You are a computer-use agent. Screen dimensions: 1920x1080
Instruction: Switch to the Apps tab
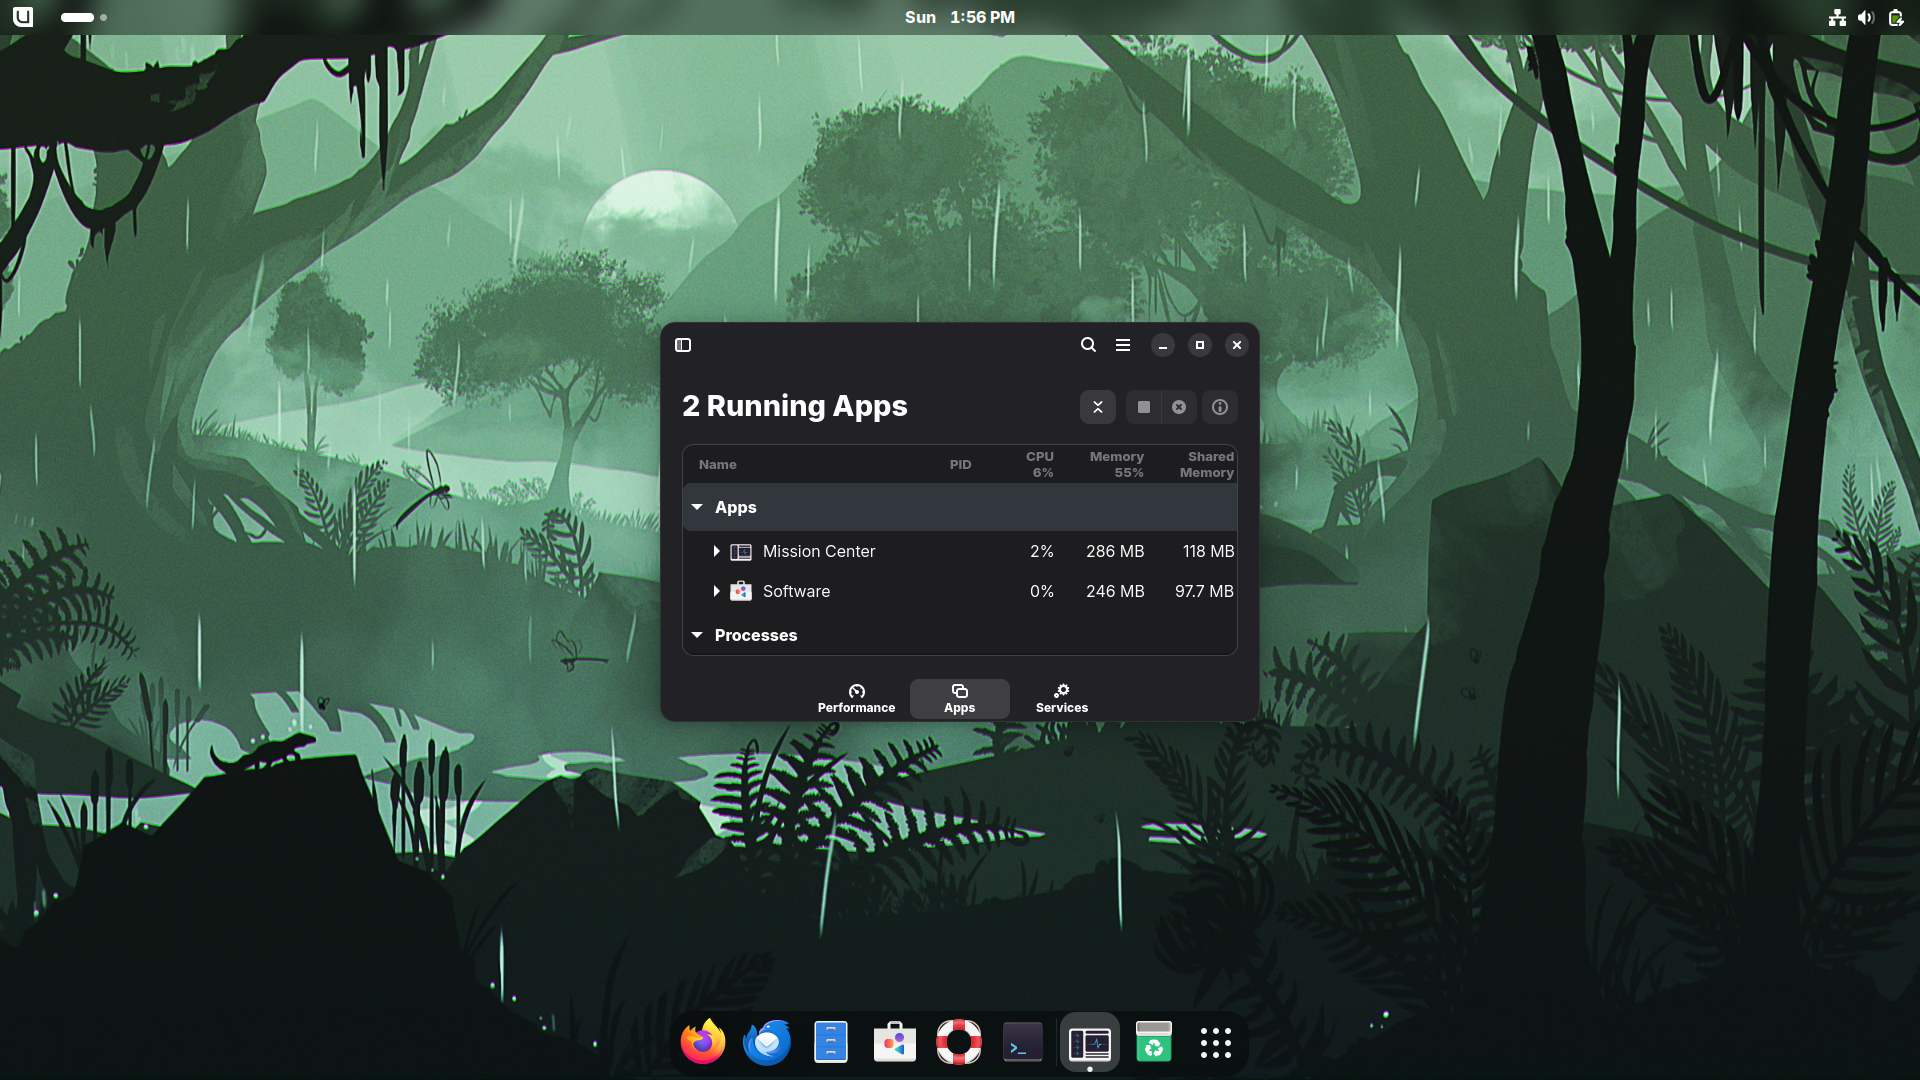[x=959, y=699]
